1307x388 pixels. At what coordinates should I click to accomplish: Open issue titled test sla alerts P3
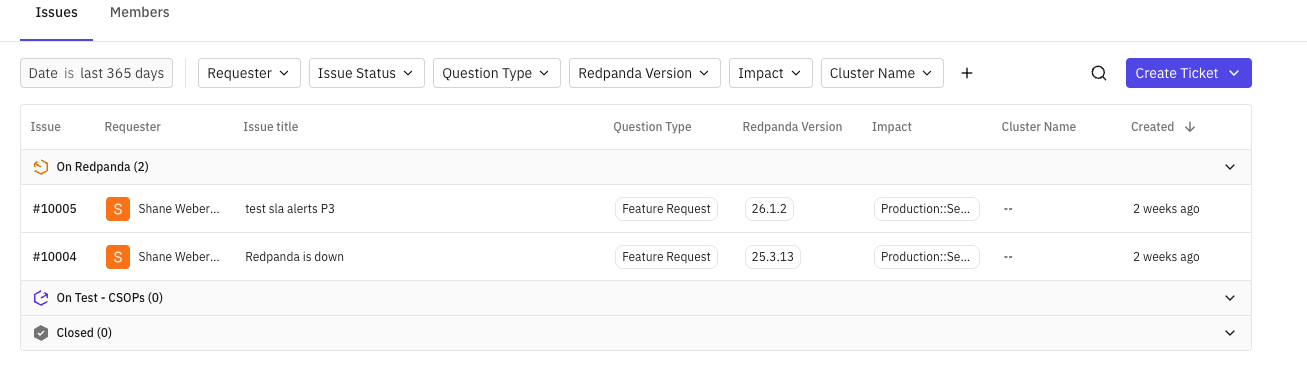point(290,209)
